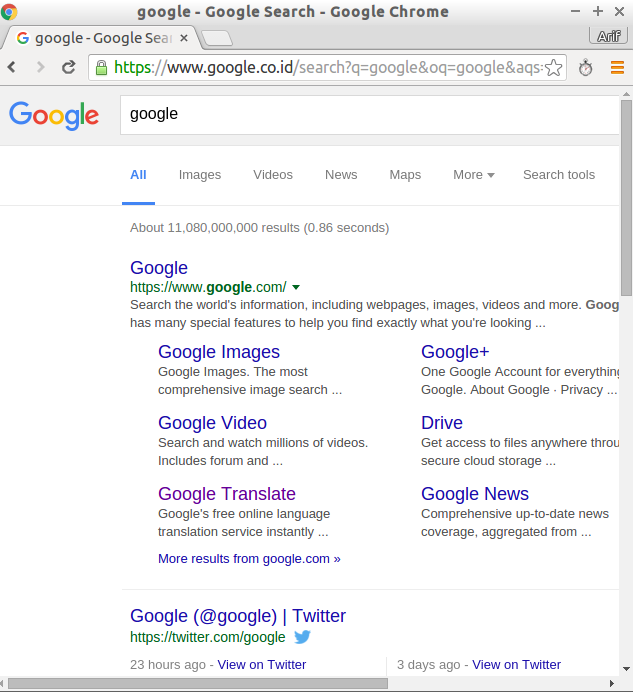Open the Google News sitelink
The width and height of the screenshot is (633, 692).
tap(475, 494)
